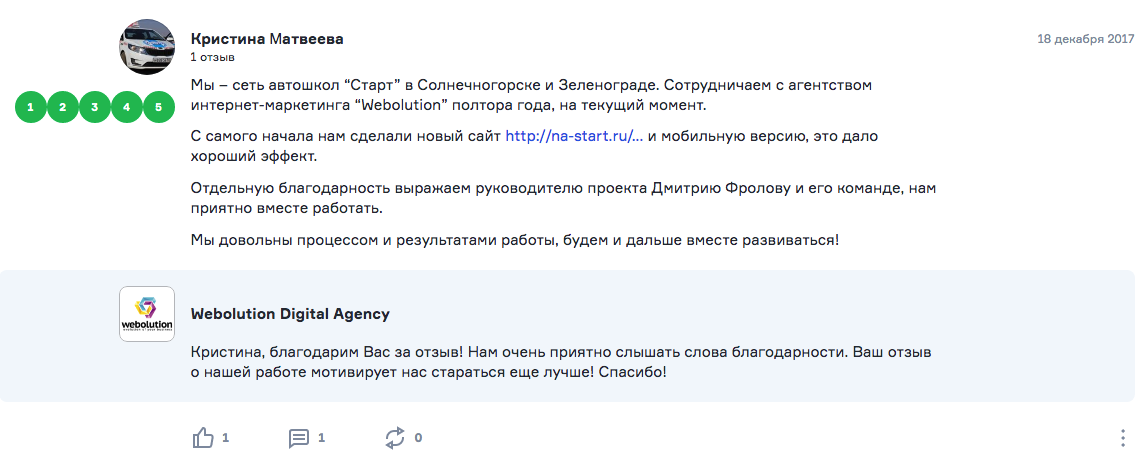Click the repost arrows icon
The image size is (1136, 466).
395,438
